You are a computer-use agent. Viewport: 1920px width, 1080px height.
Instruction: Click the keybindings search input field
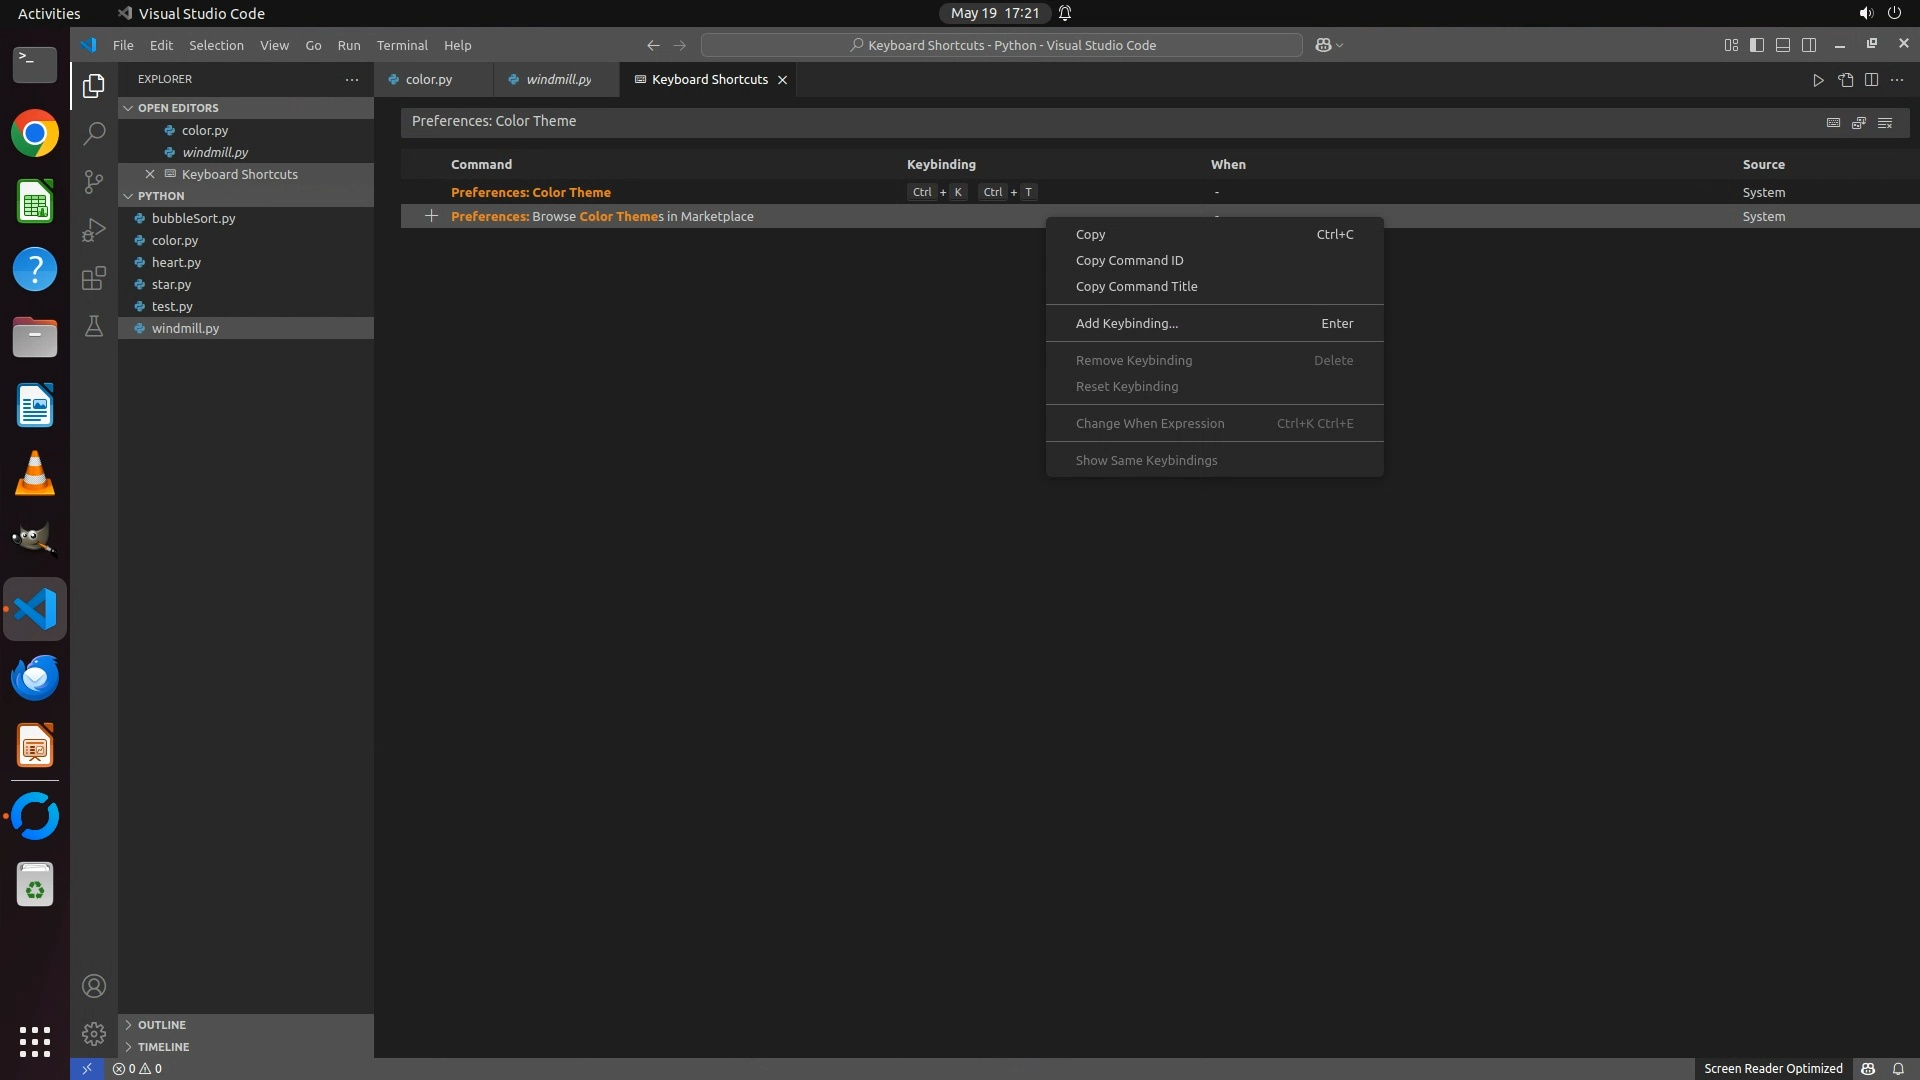1100,122
